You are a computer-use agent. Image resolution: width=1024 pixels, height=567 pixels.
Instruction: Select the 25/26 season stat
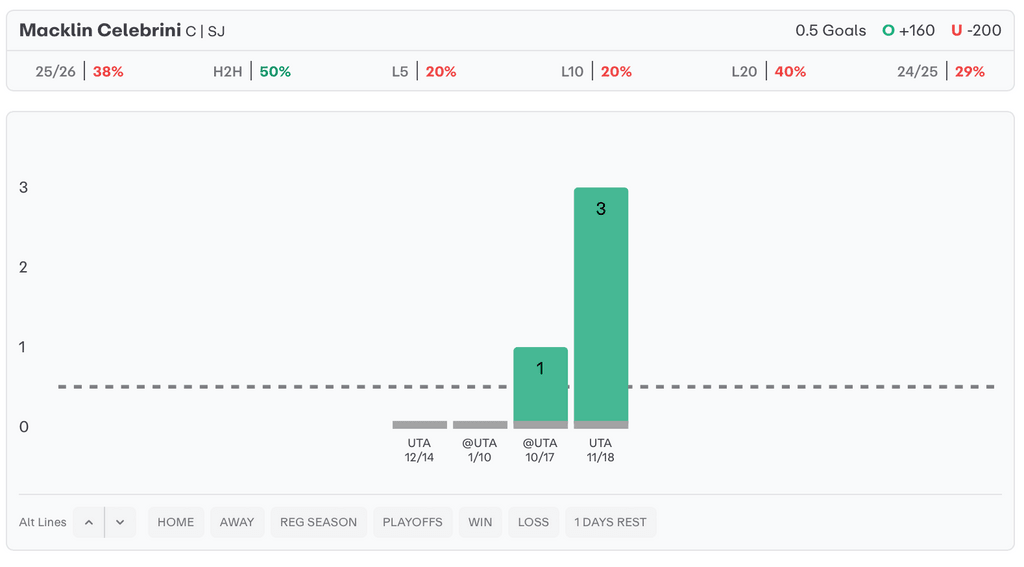click(79, 72)
